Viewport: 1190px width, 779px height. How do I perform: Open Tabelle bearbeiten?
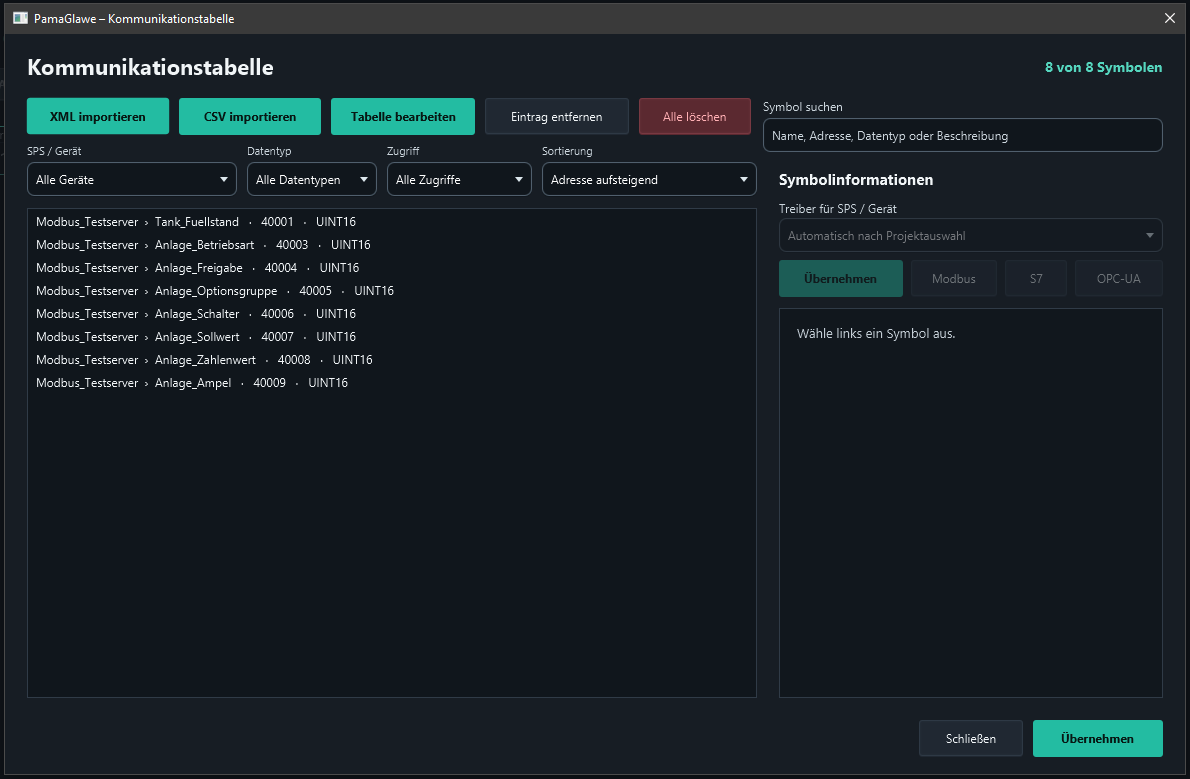point(403,116)
